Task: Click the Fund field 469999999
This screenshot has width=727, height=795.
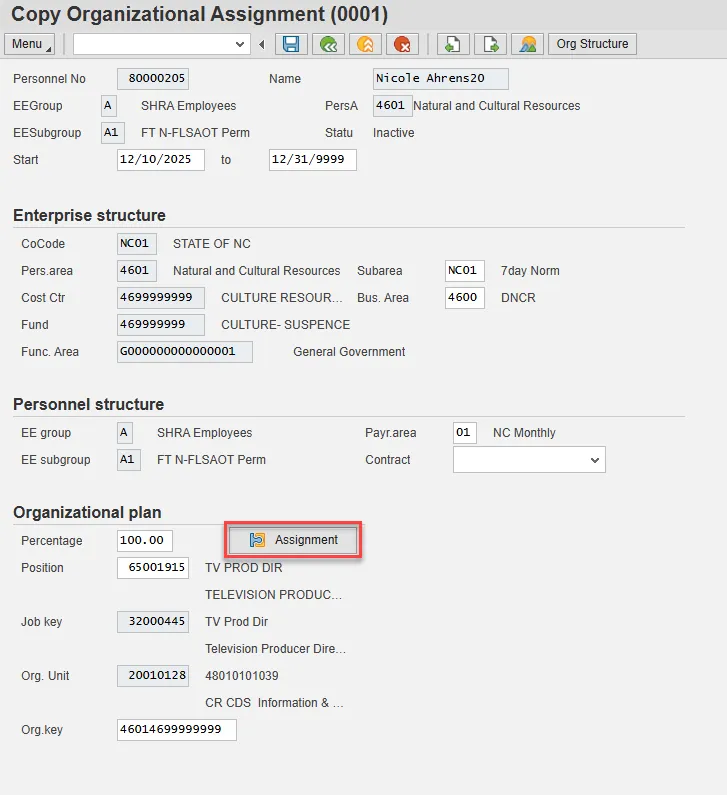Action: click(161, 324)
